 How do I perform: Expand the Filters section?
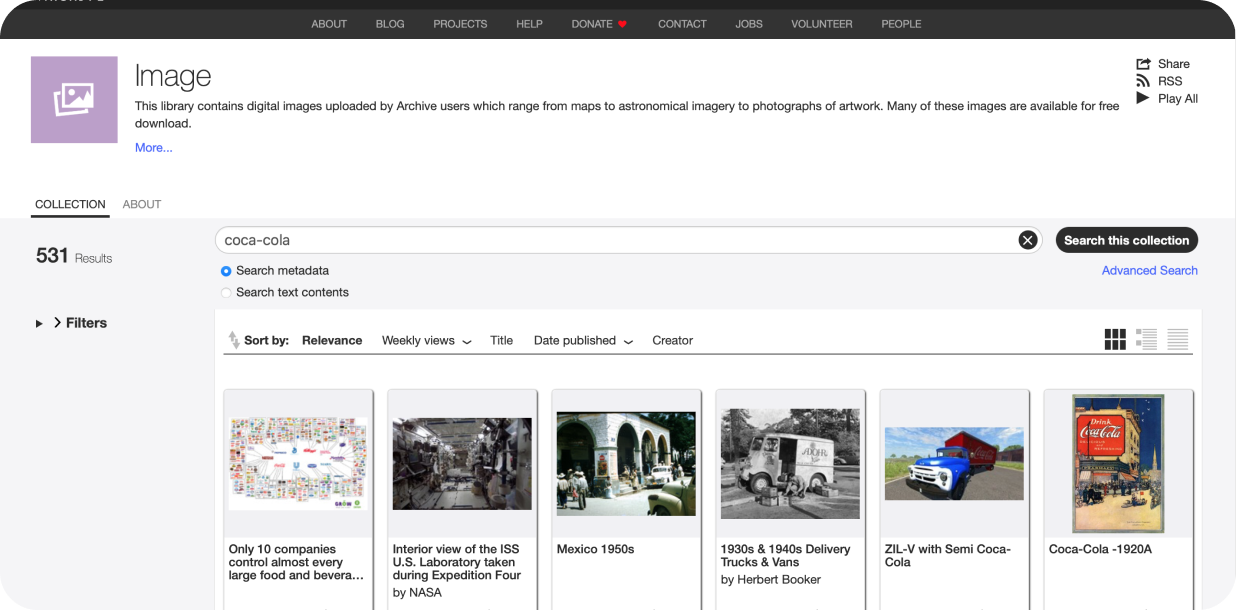pos(71,323)
